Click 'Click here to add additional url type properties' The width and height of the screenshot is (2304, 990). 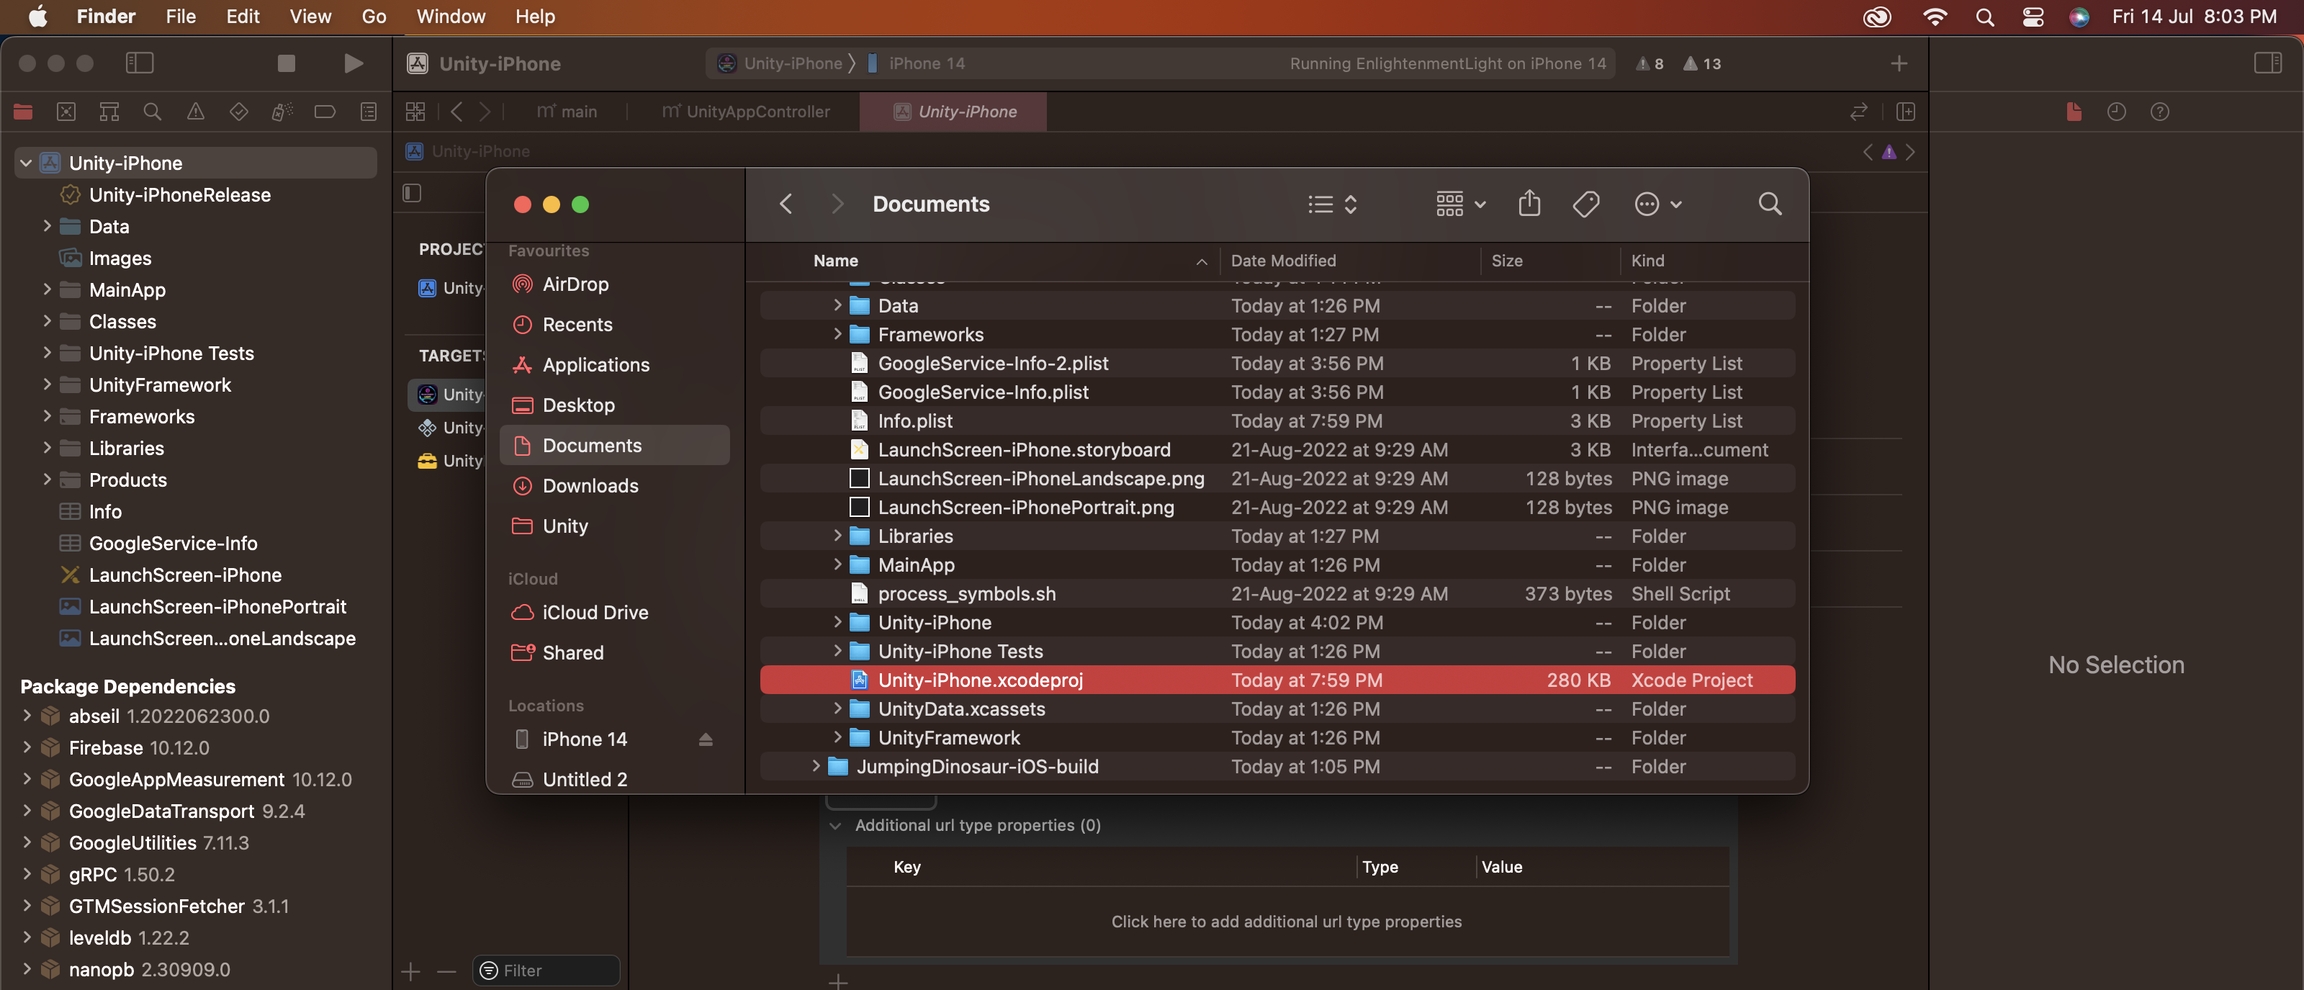[x=1286, y=922]
